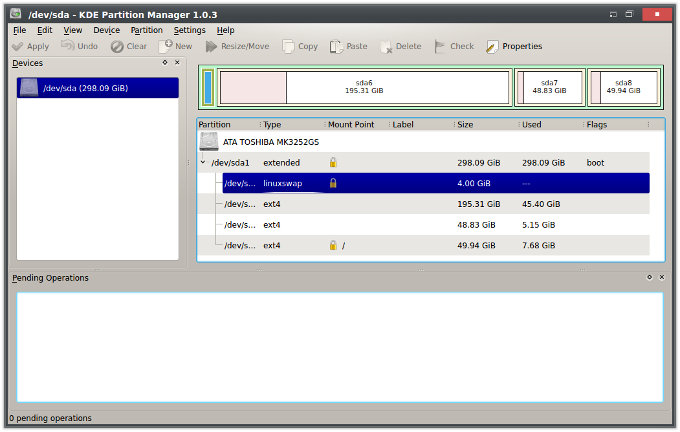Viewport: 680px width, 432px height.
Task: Open the Device menu
Action: (x=107, y=30)
